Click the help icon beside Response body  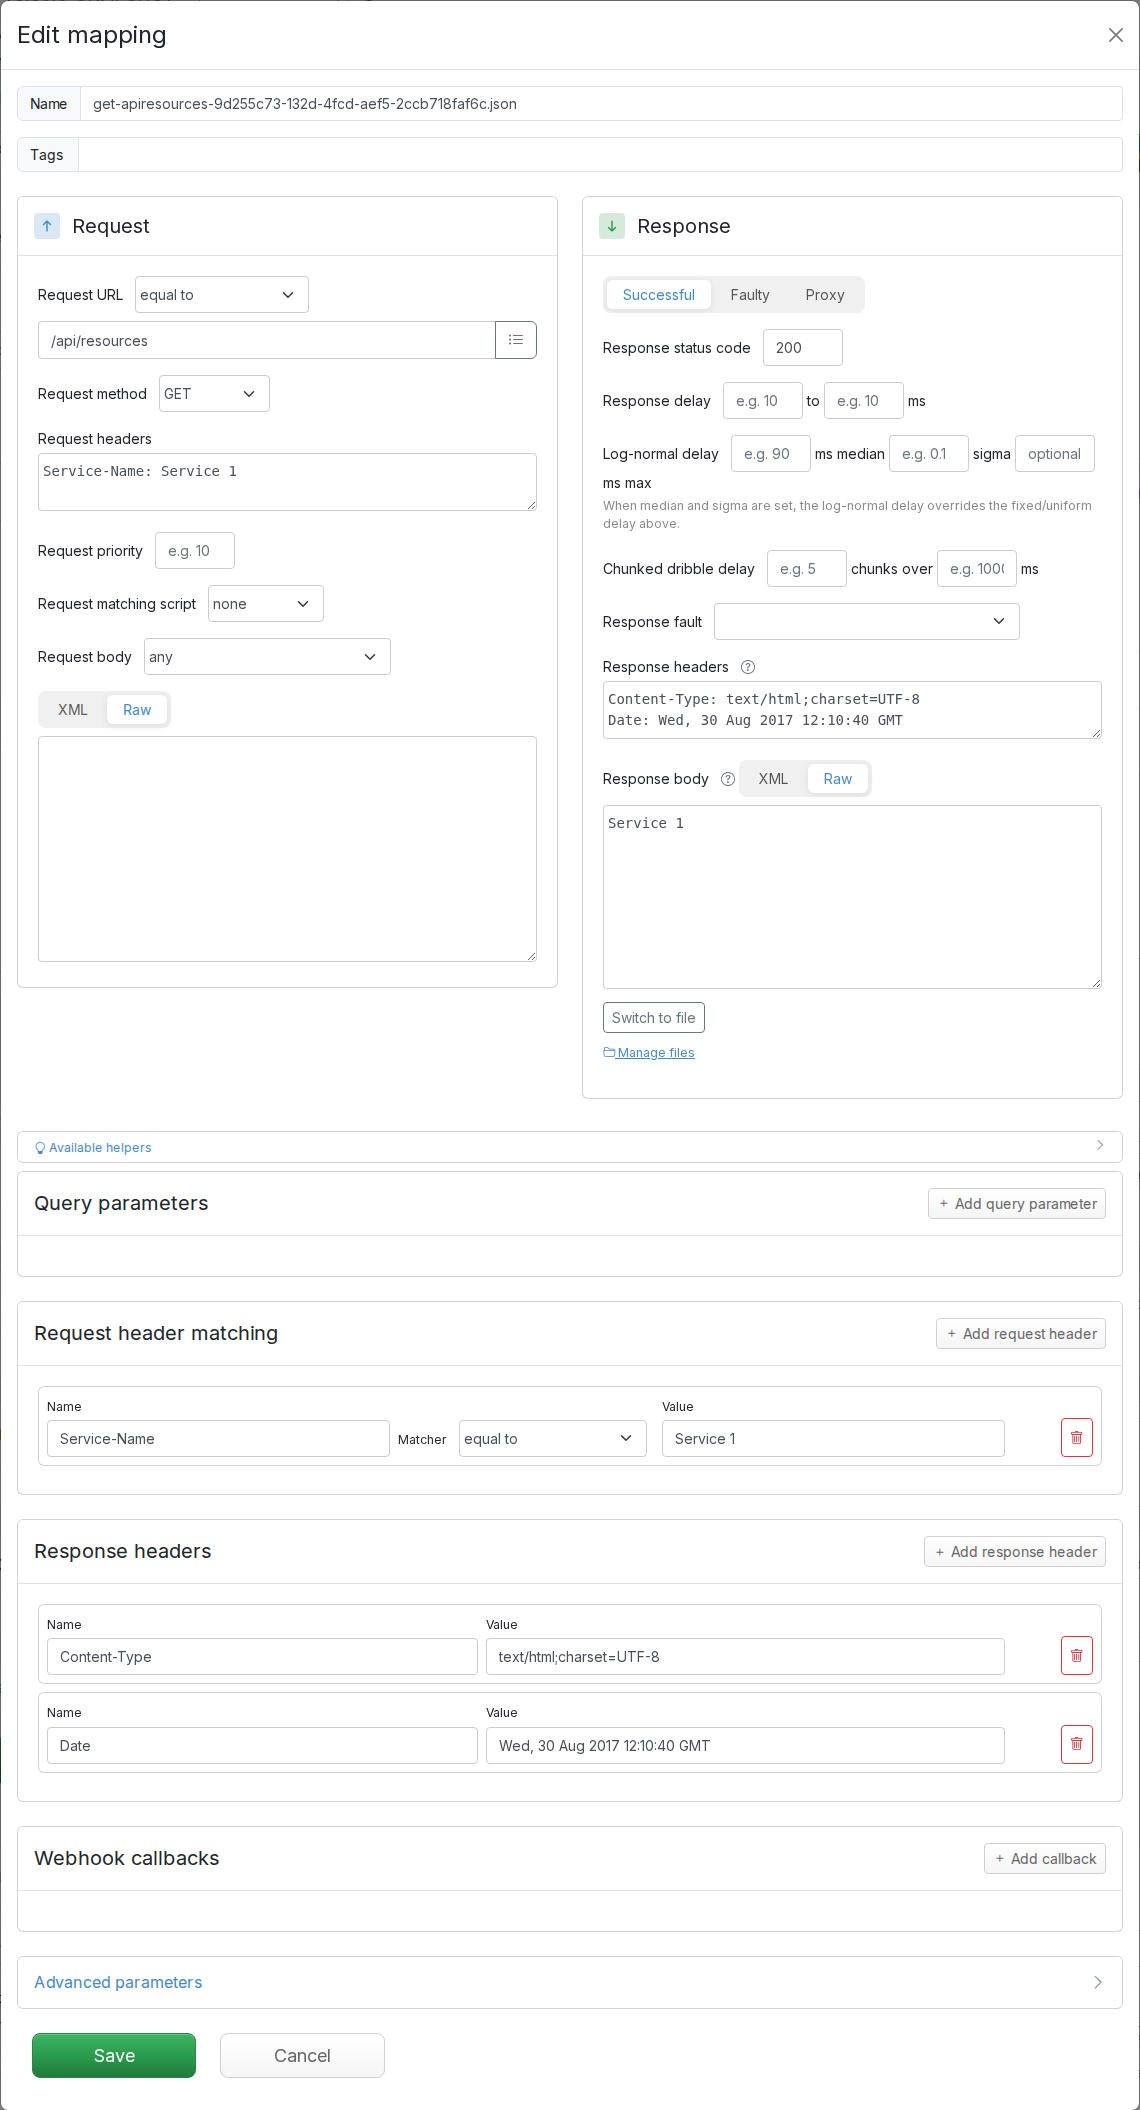click(x=728, y=779)
